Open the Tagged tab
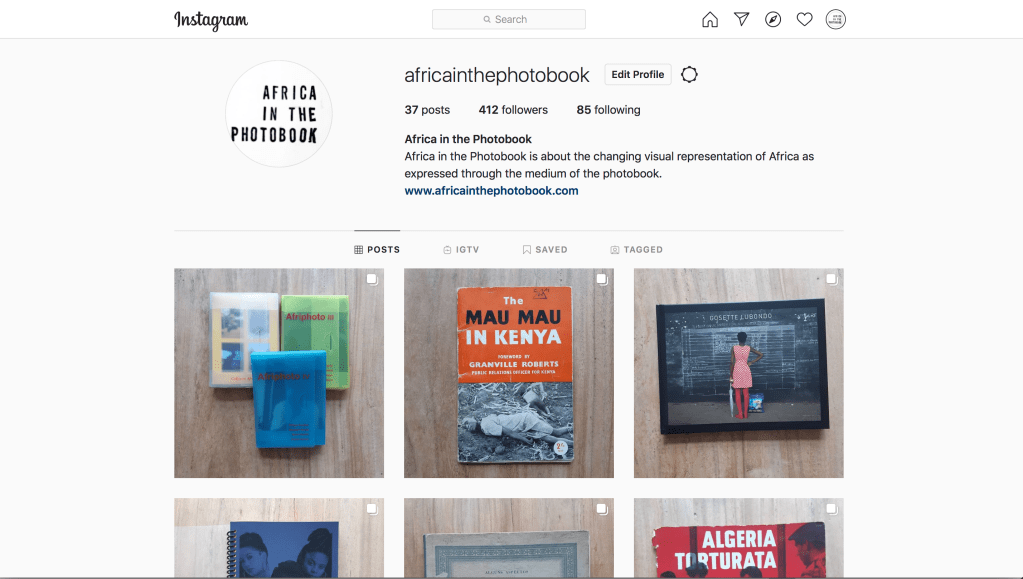The height and width of the screenshot is (579, 1023). coord(636,250)
